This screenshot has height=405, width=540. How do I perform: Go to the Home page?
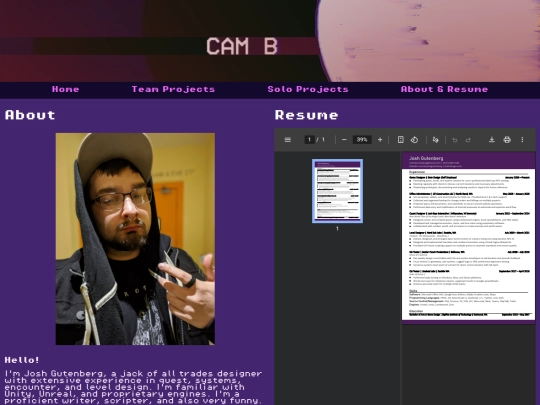65,89
